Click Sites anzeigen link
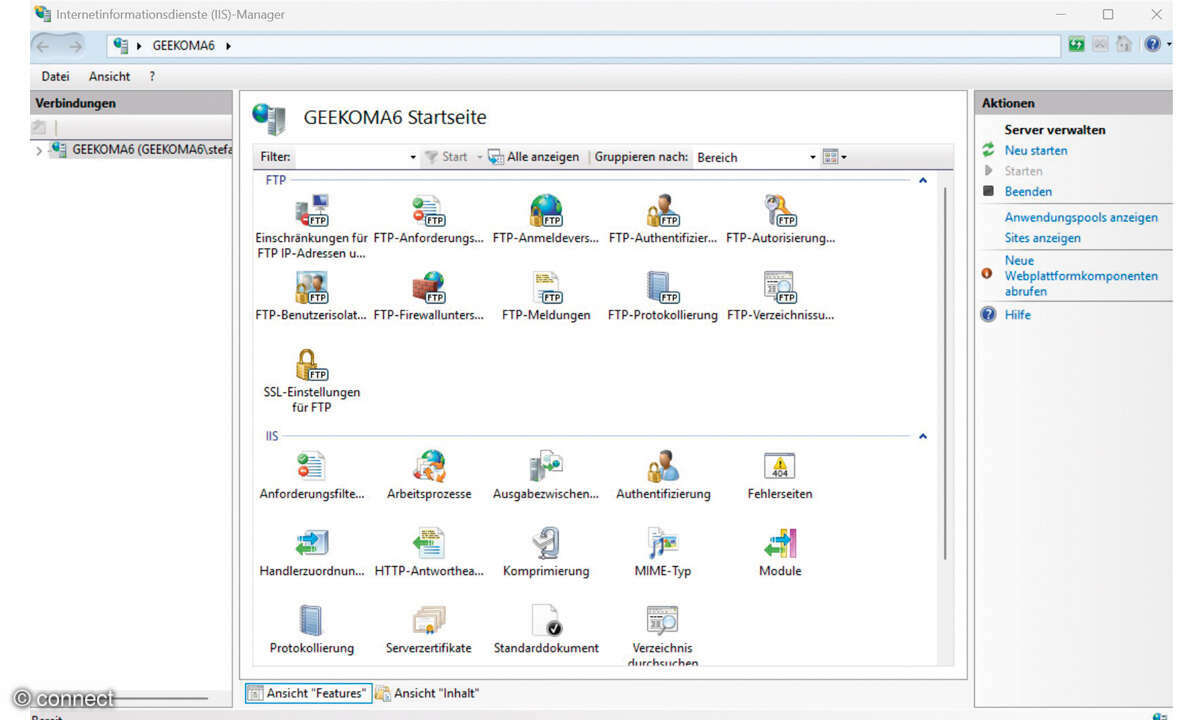1200x720 pixels. point(1042,238)
